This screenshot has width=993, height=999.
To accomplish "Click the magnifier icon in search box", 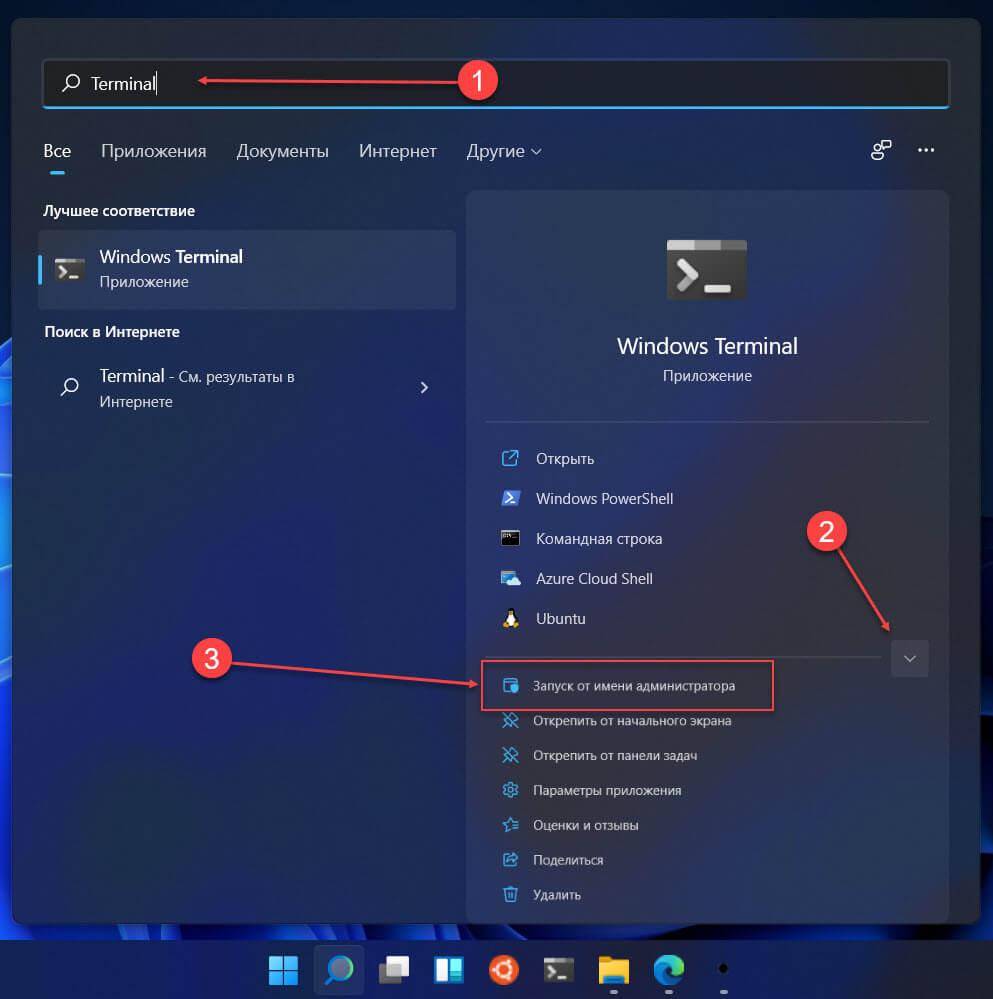I will 71,83.
